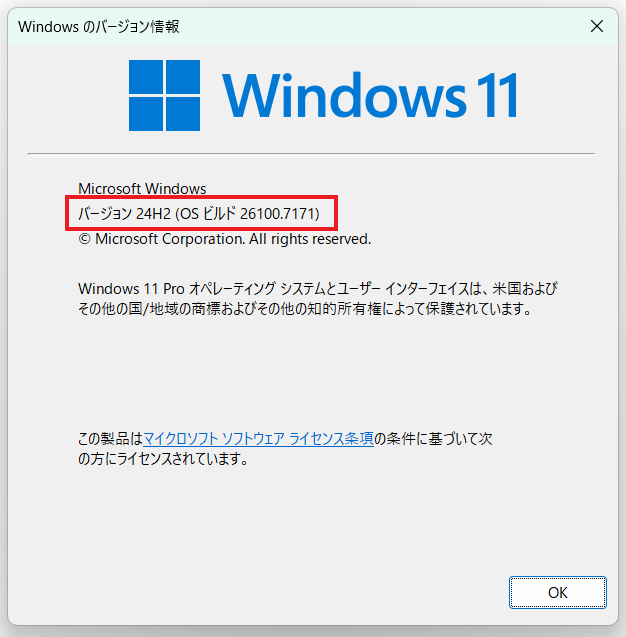Click the top-left pane of Windows logo
Image resolution: width=626 pixels, height=637 pixels.
point(146,77)
